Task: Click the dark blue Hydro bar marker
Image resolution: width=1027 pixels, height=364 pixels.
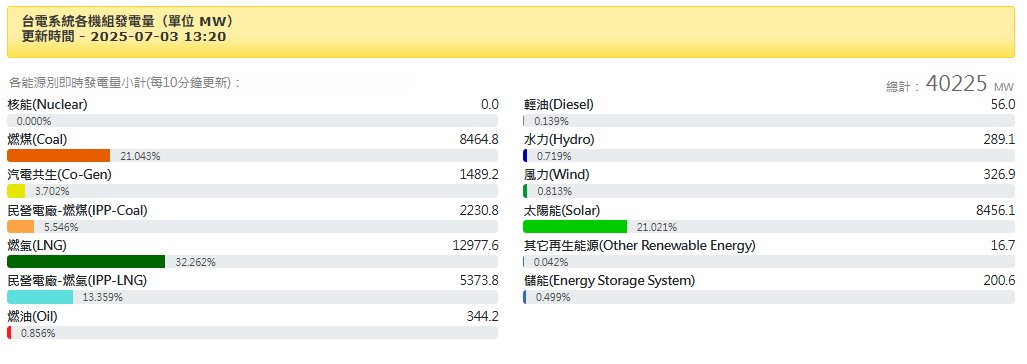Action: coord(525,156)
